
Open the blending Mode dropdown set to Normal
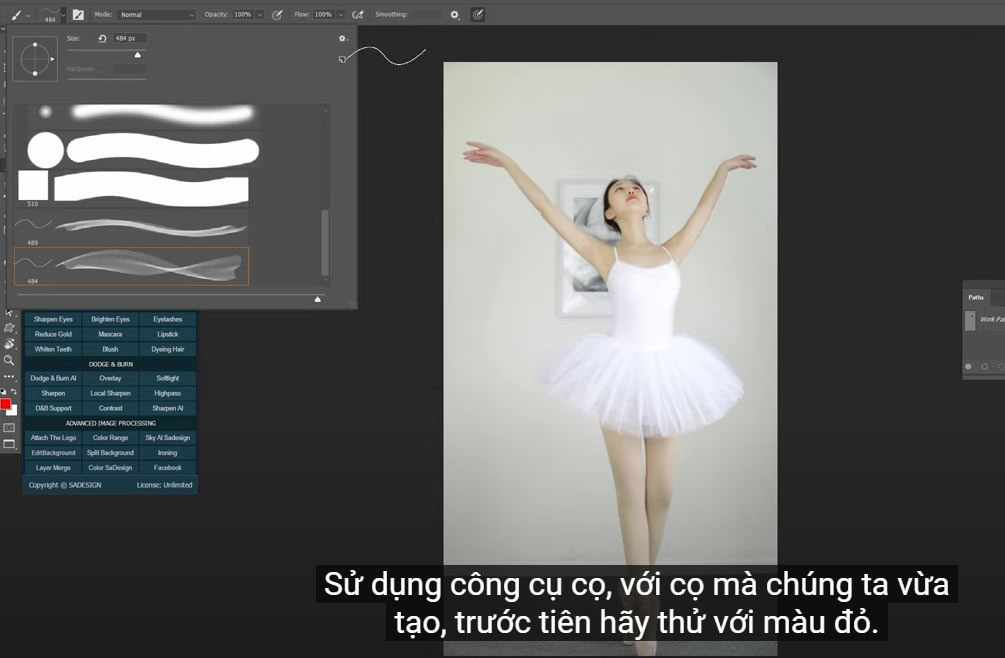tap(156, 15)
